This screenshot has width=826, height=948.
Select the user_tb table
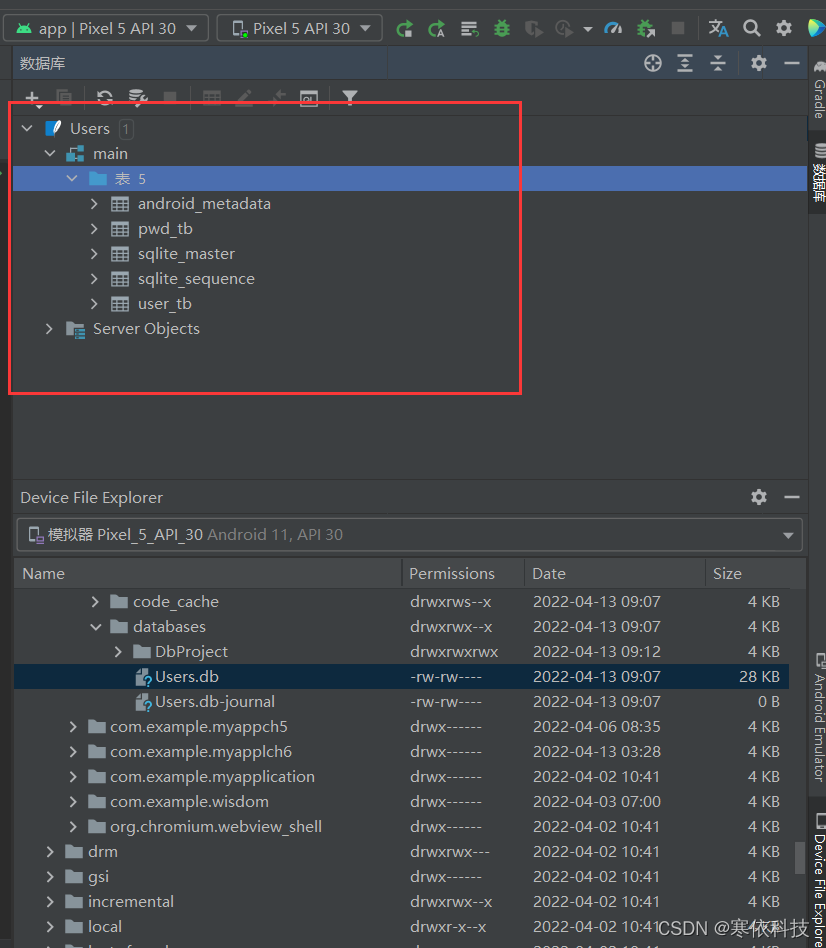164,304
